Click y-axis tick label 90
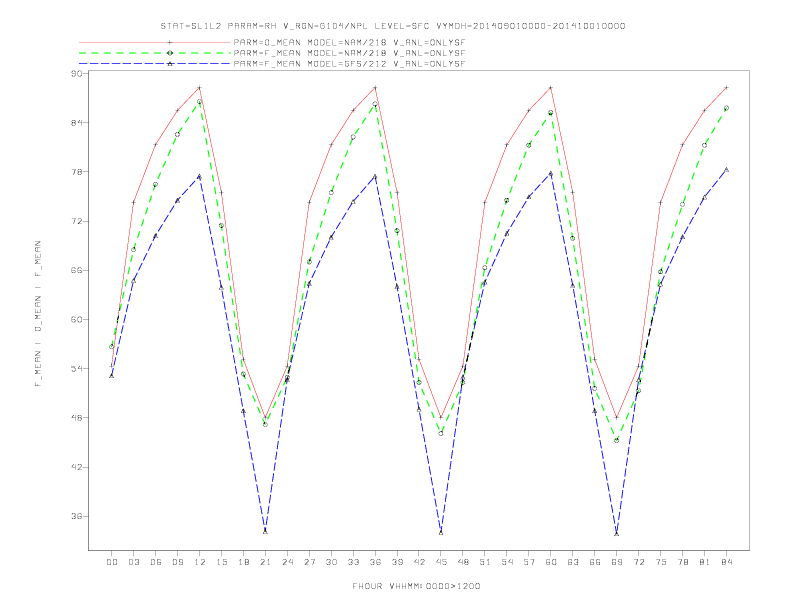Viewport: 792px width, 612px height. (x=77, y=73)
